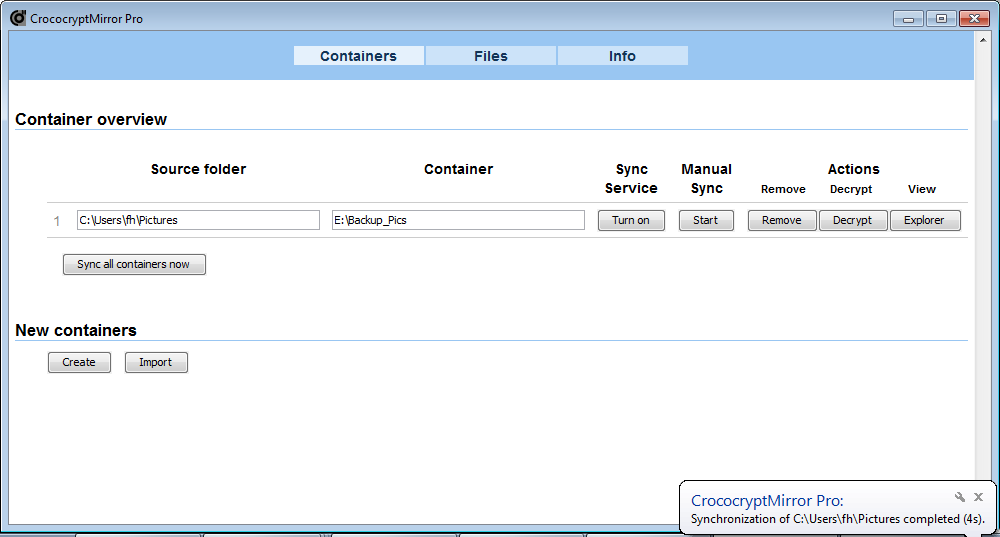This screenshot has height=537, width=1000.
Task: Click CrococryptMirror Pro notification title
Action: [767, 501]
